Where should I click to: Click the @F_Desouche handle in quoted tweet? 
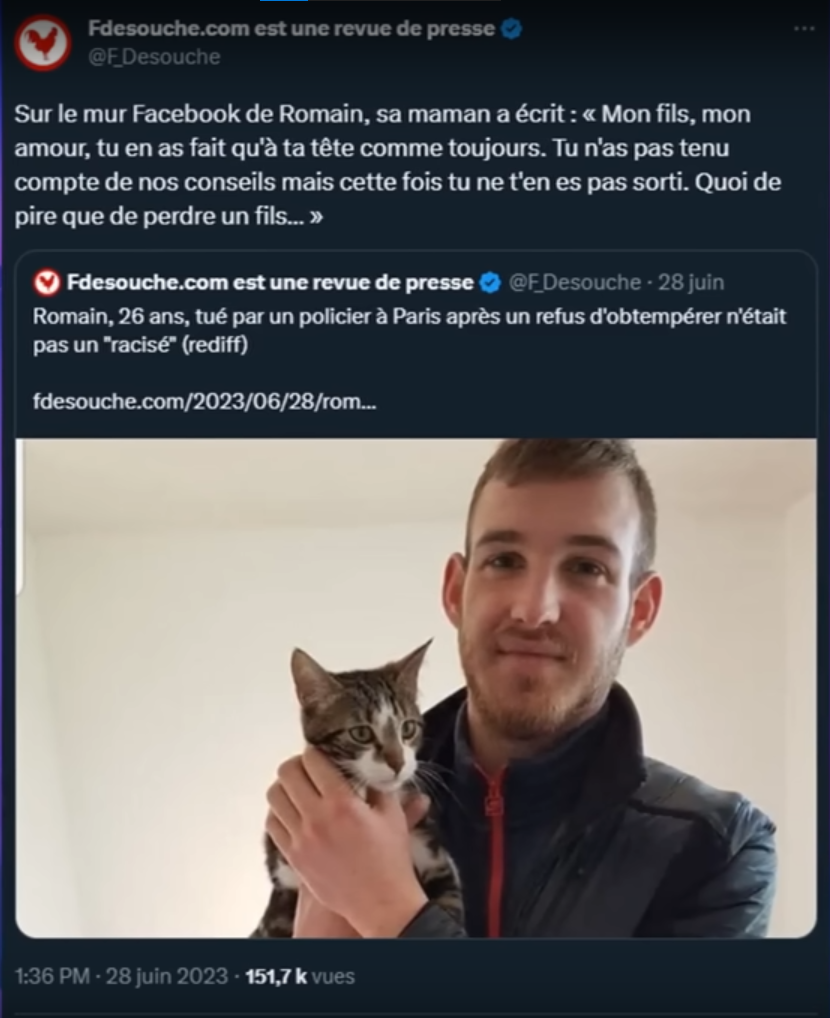575,282
